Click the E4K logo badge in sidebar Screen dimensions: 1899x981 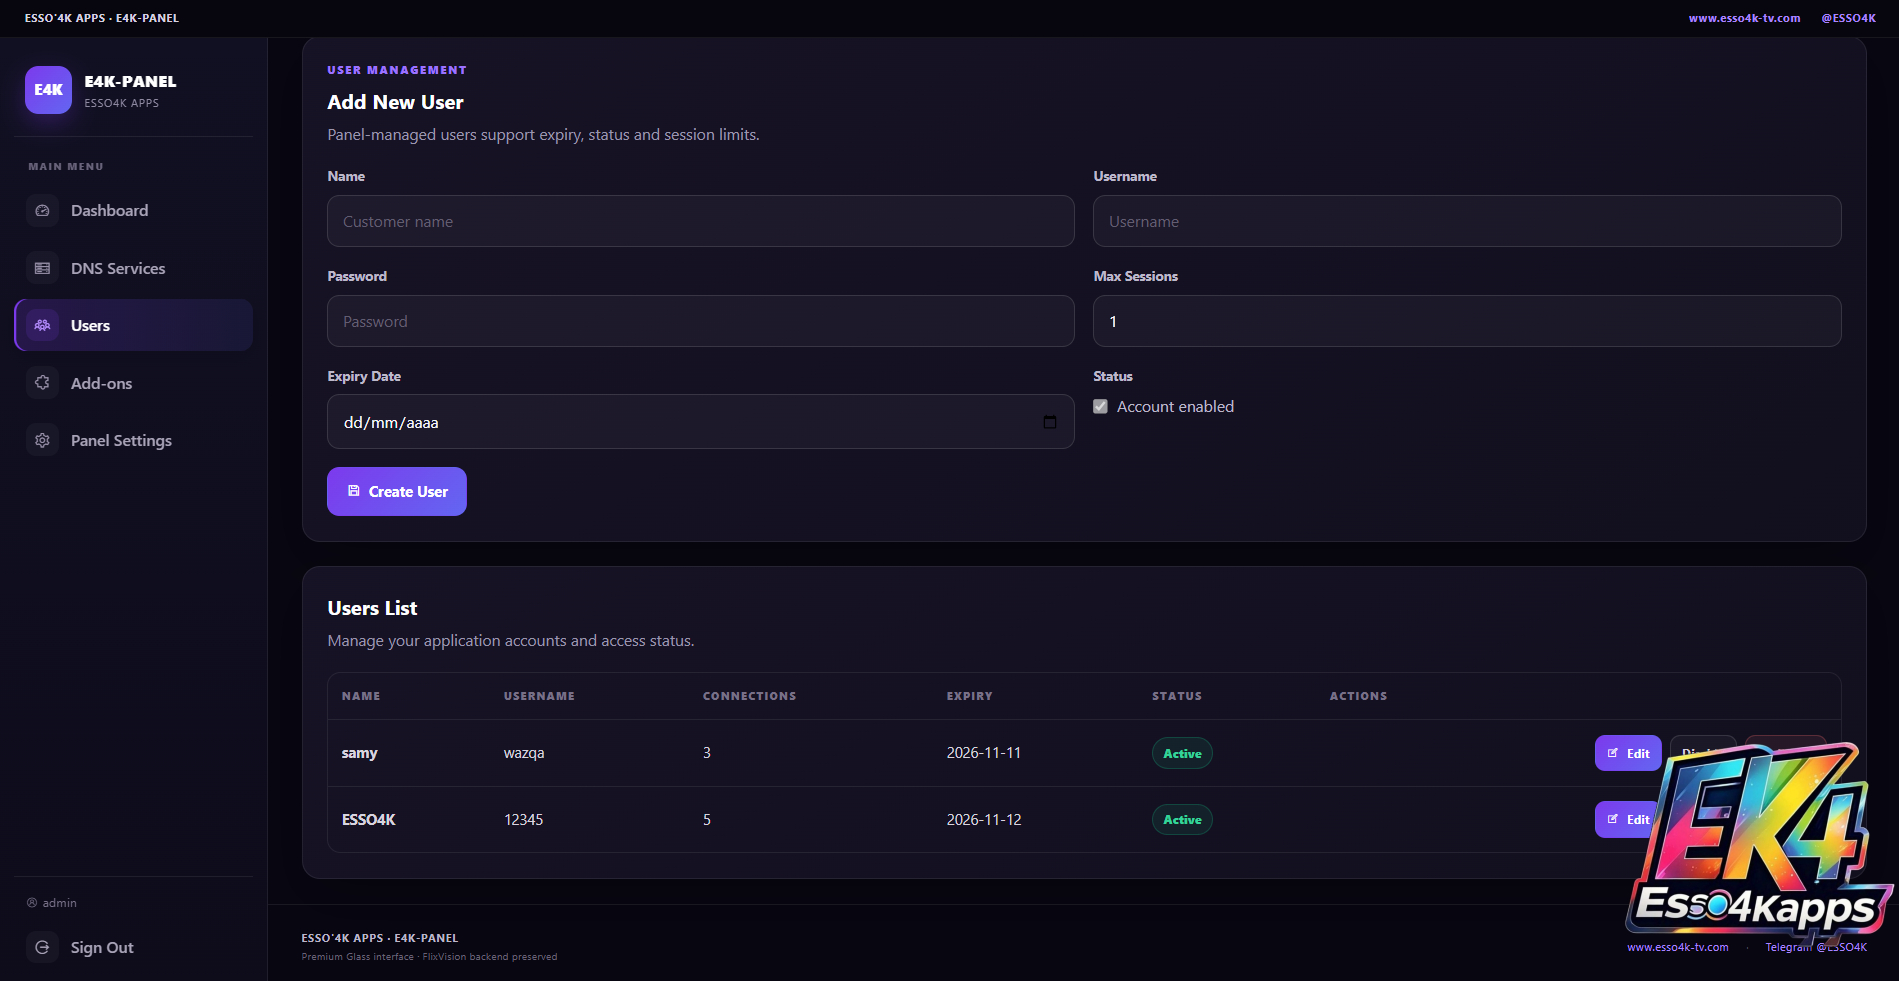48,90
